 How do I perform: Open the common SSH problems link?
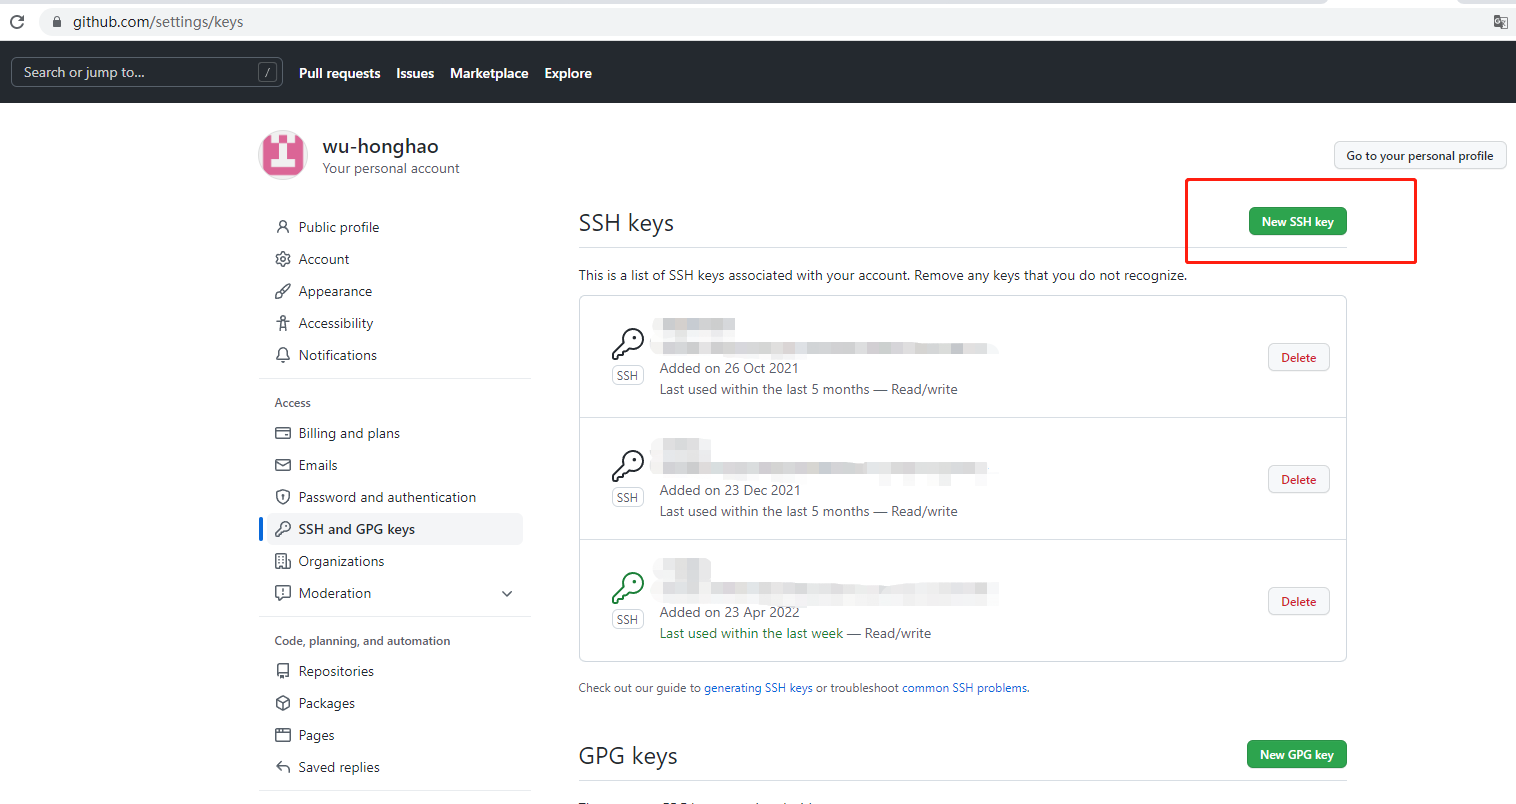(x=965, y=688)
